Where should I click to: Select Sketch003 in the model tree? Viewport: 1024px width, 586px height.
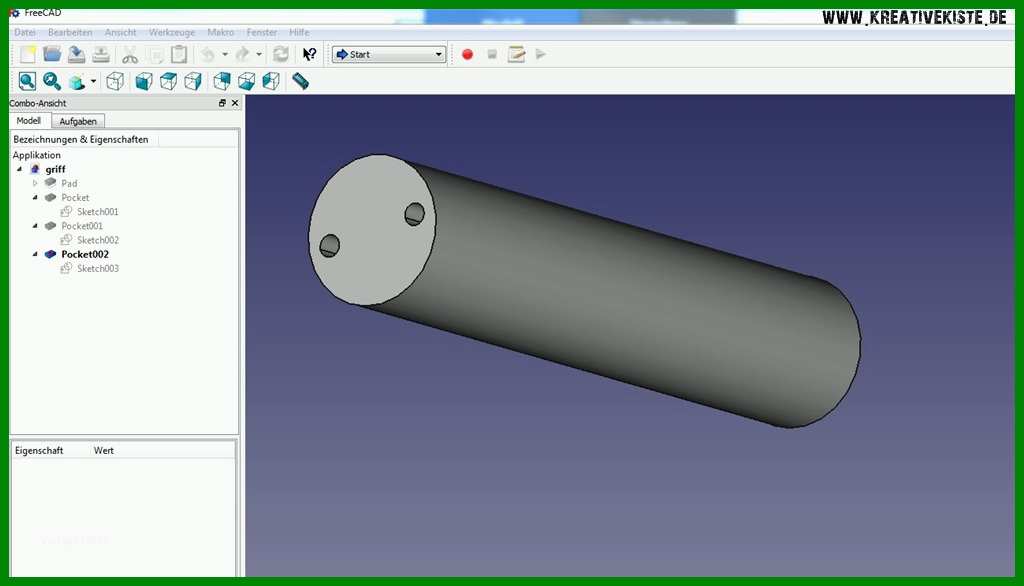(98, 269)
